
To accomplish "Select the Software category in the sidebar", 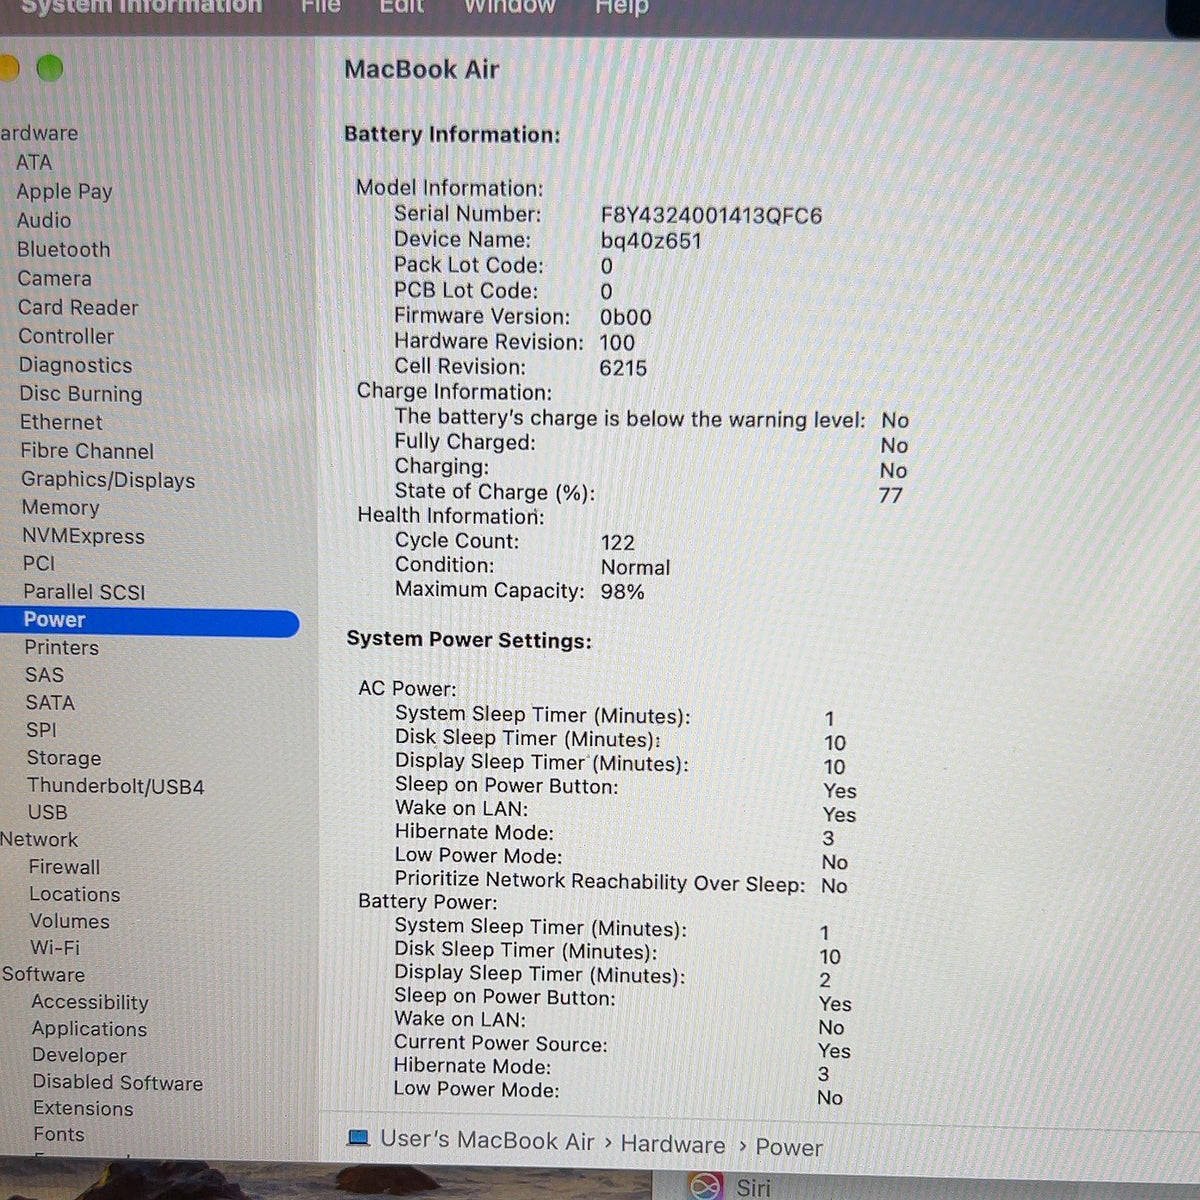I will [x=43, y=974].
